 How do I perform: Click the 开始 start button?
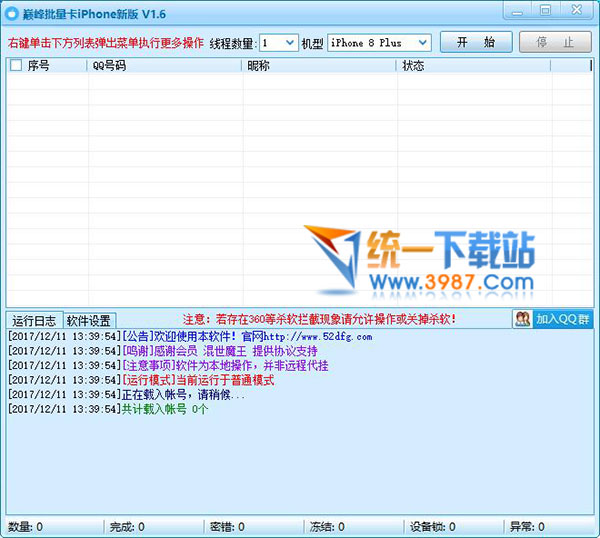point(476,42)
